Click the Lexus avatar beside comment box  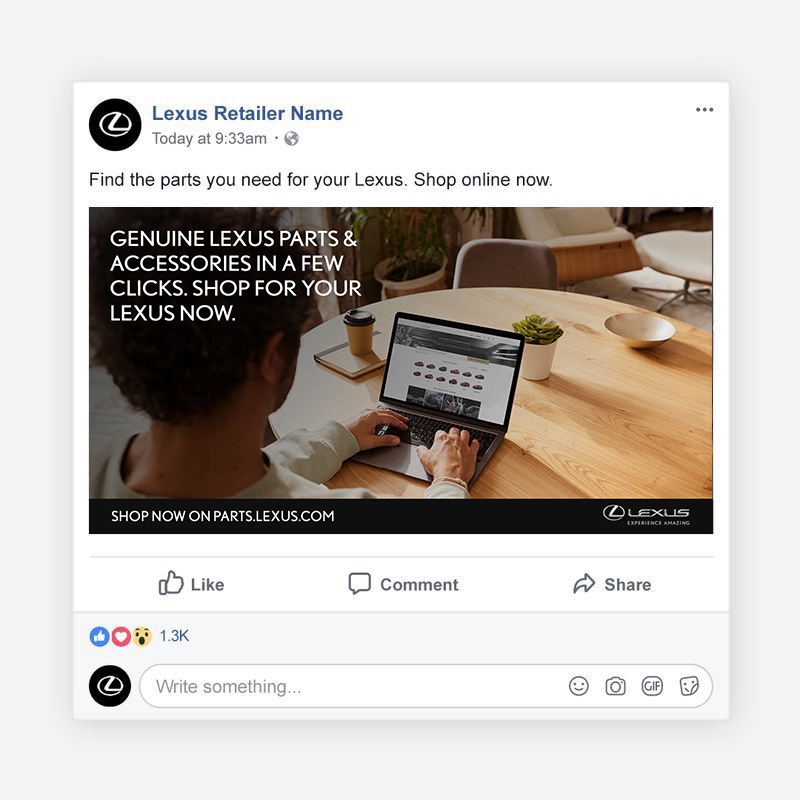click(x=110, y=686)
